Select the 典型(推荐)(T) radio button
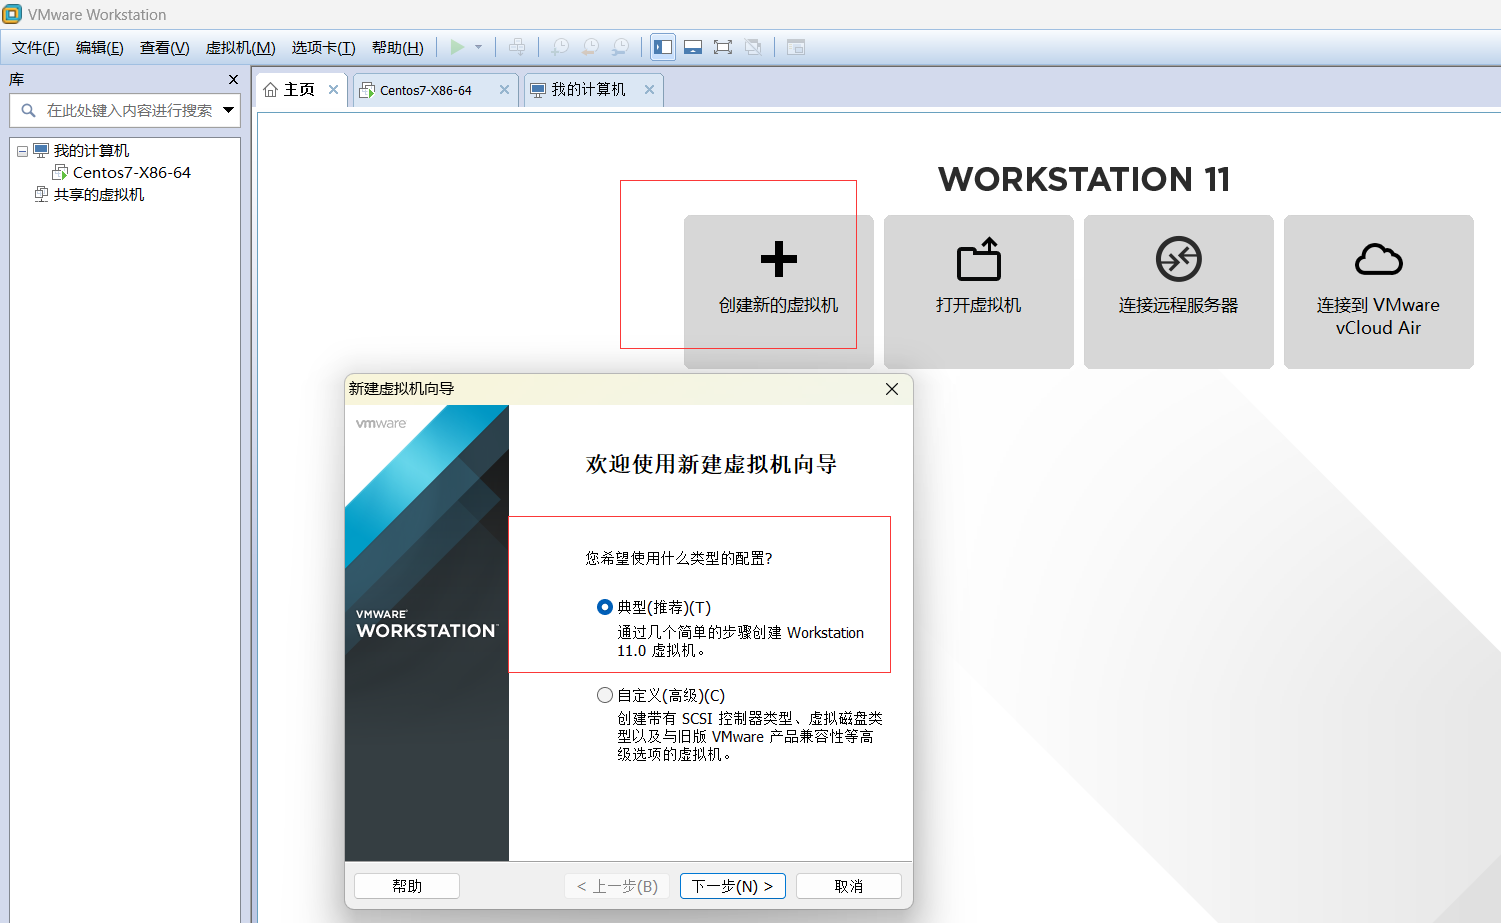This screenshot has height=923, width=1501. pos(605,607)
